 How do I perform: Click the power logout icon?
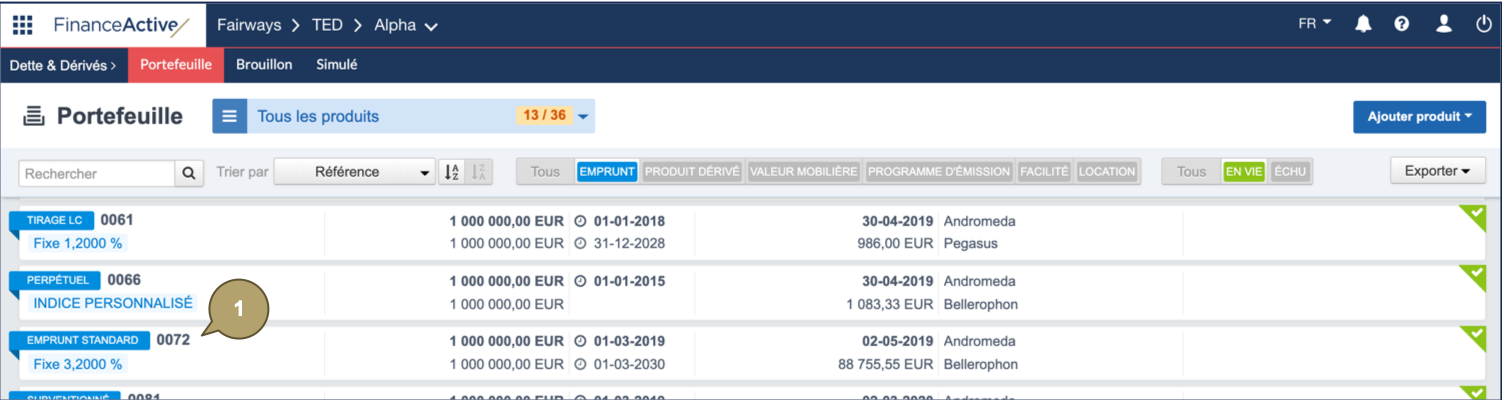(x=1483, y=25)
